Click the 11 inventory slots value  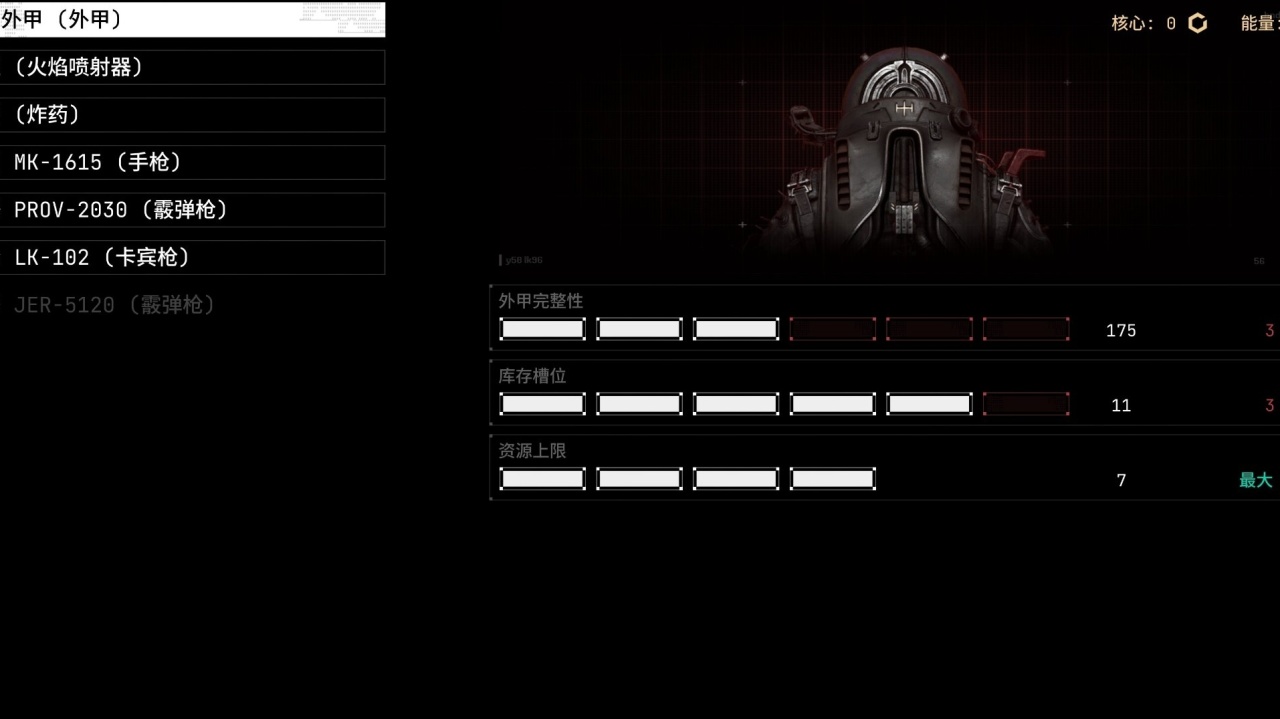(x=1121, y=405)
